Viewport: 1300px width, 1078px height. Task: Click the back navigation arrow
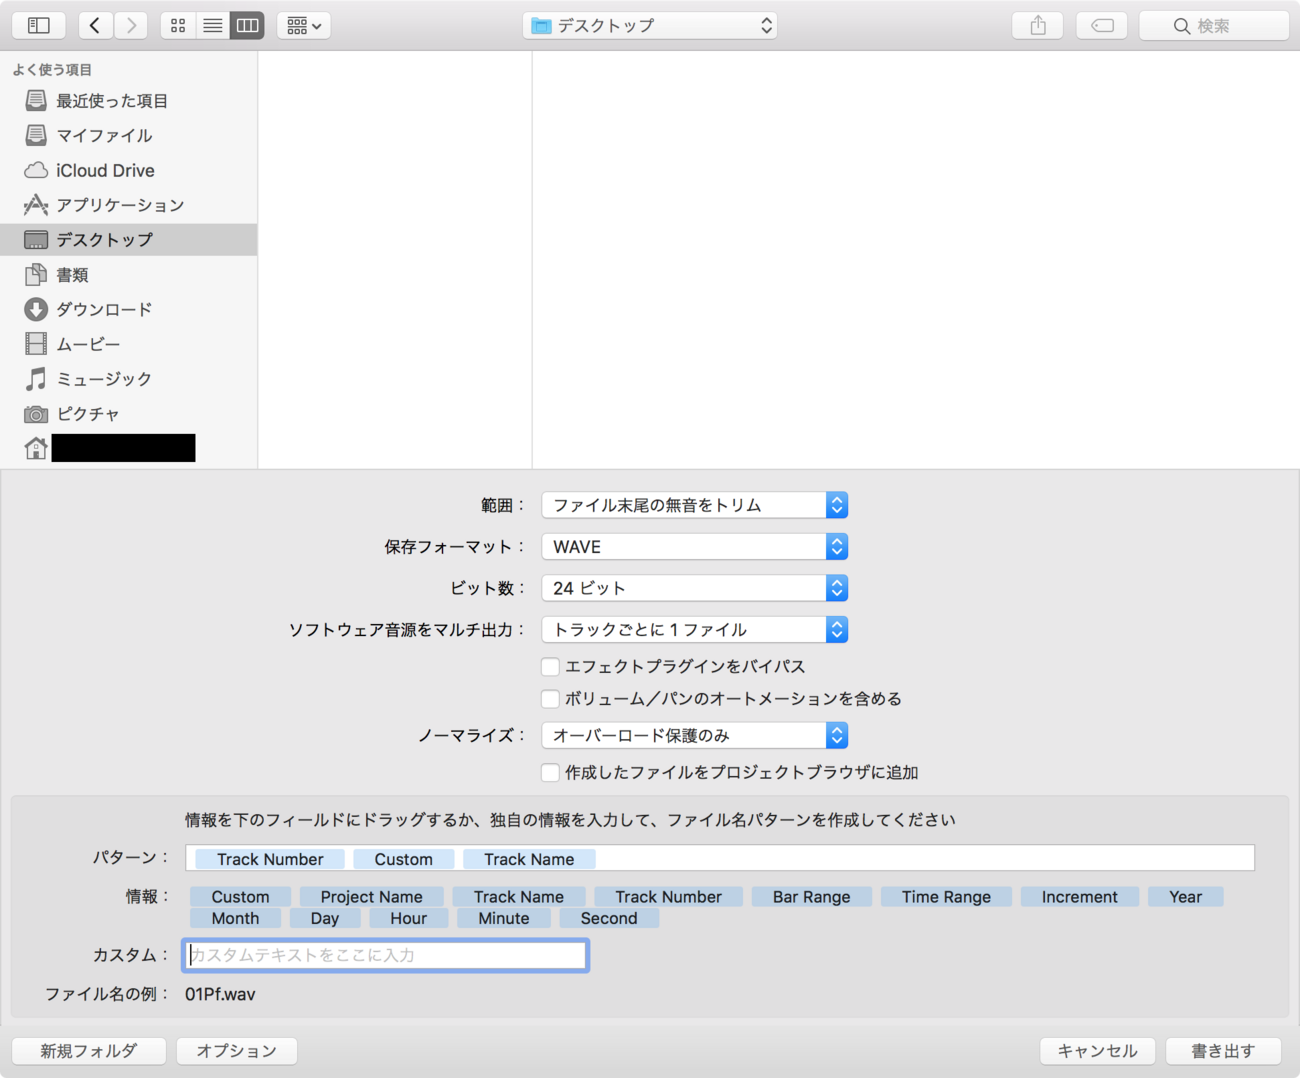[95, 25]
